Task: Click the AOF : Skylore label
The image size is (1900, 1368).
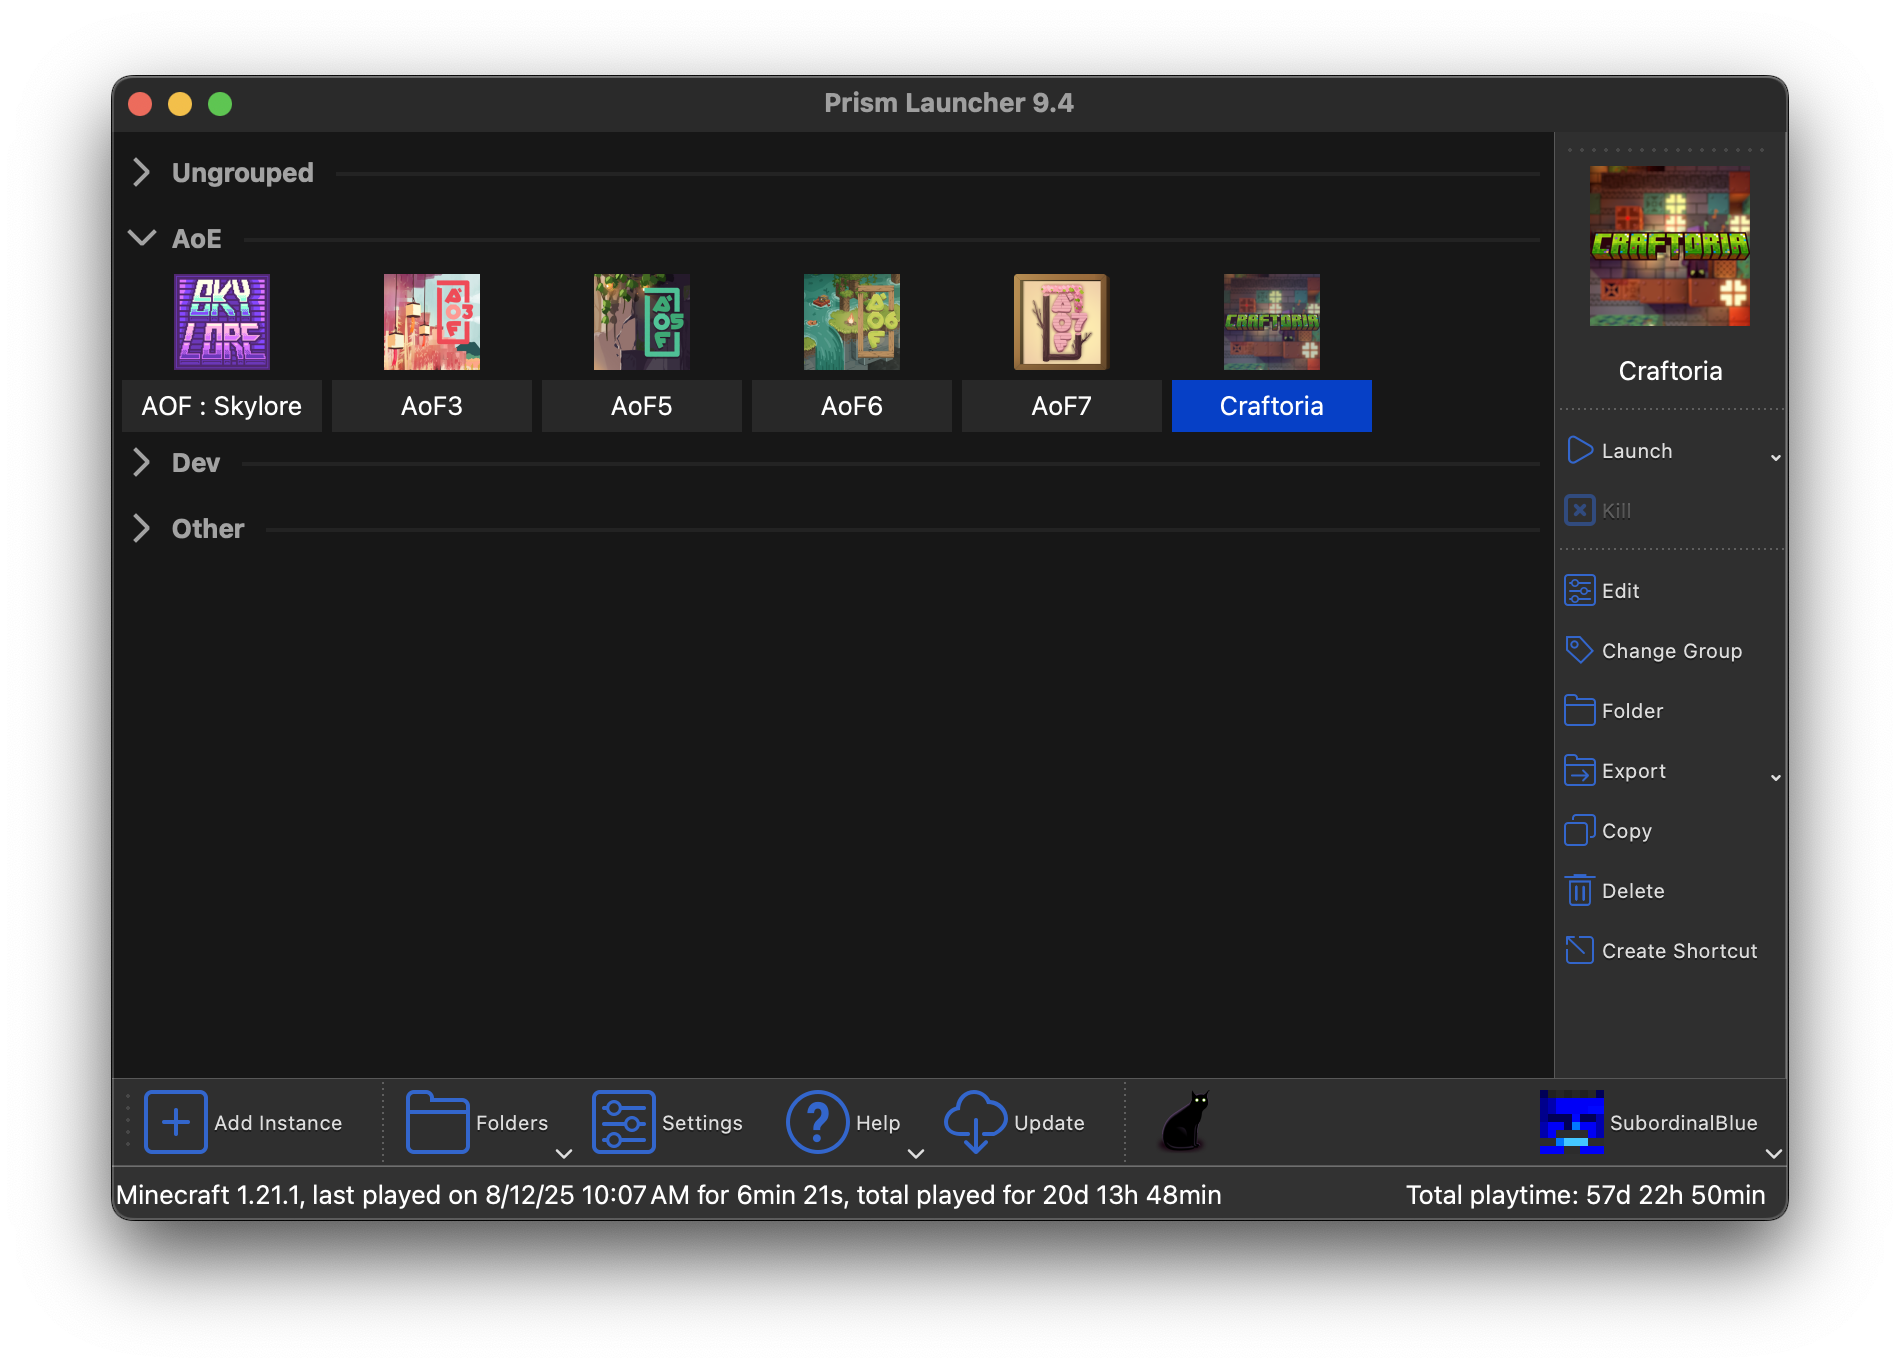Action: (x=222, y=406)
